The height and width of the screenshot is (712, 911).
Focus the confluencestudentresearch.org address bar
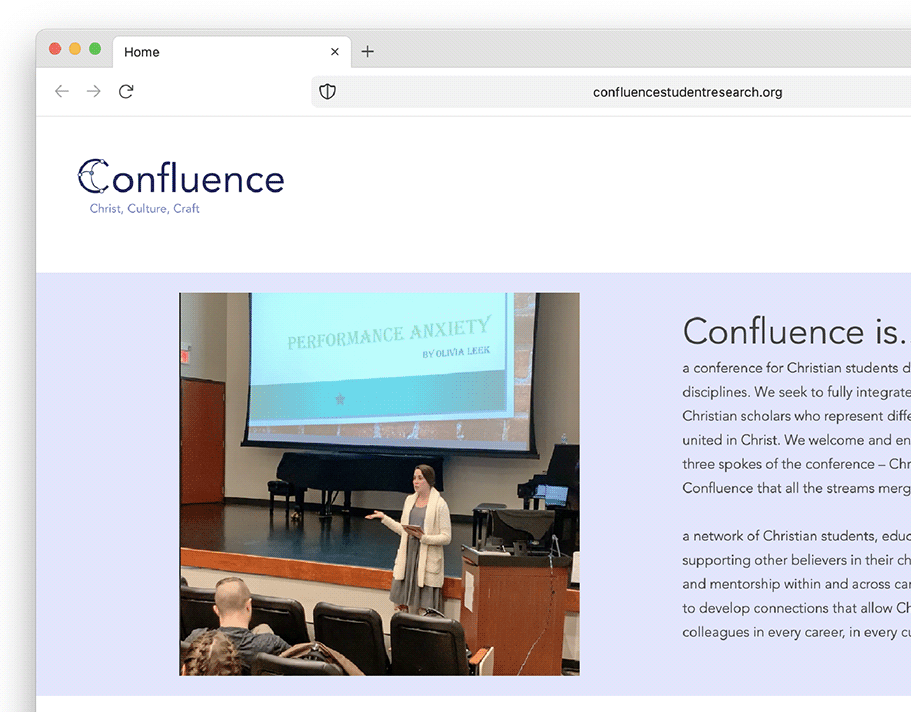click(x=611, y=92)
